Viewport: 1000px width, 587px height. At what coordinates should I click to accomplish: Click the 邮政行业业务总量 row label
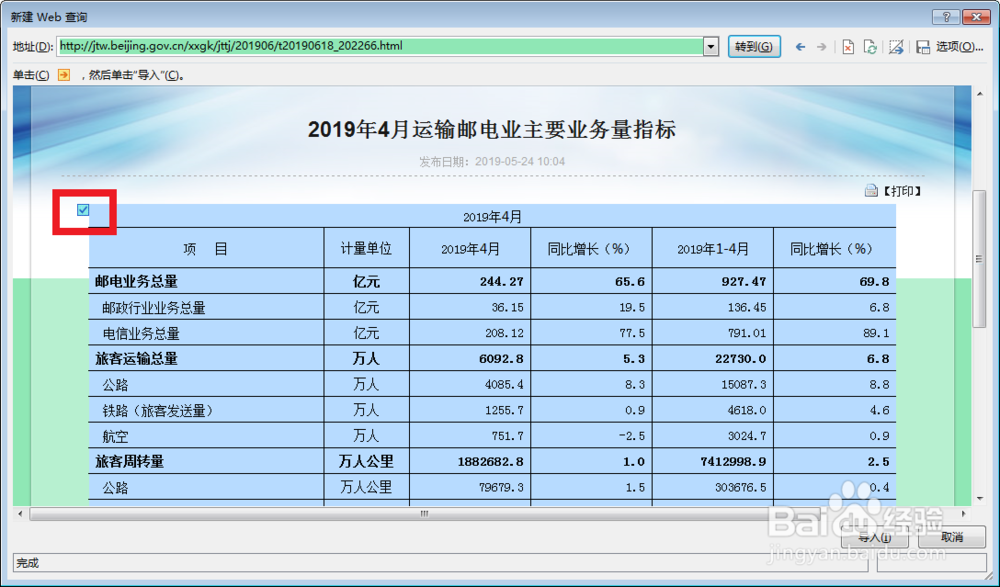(x=154, y=308)
